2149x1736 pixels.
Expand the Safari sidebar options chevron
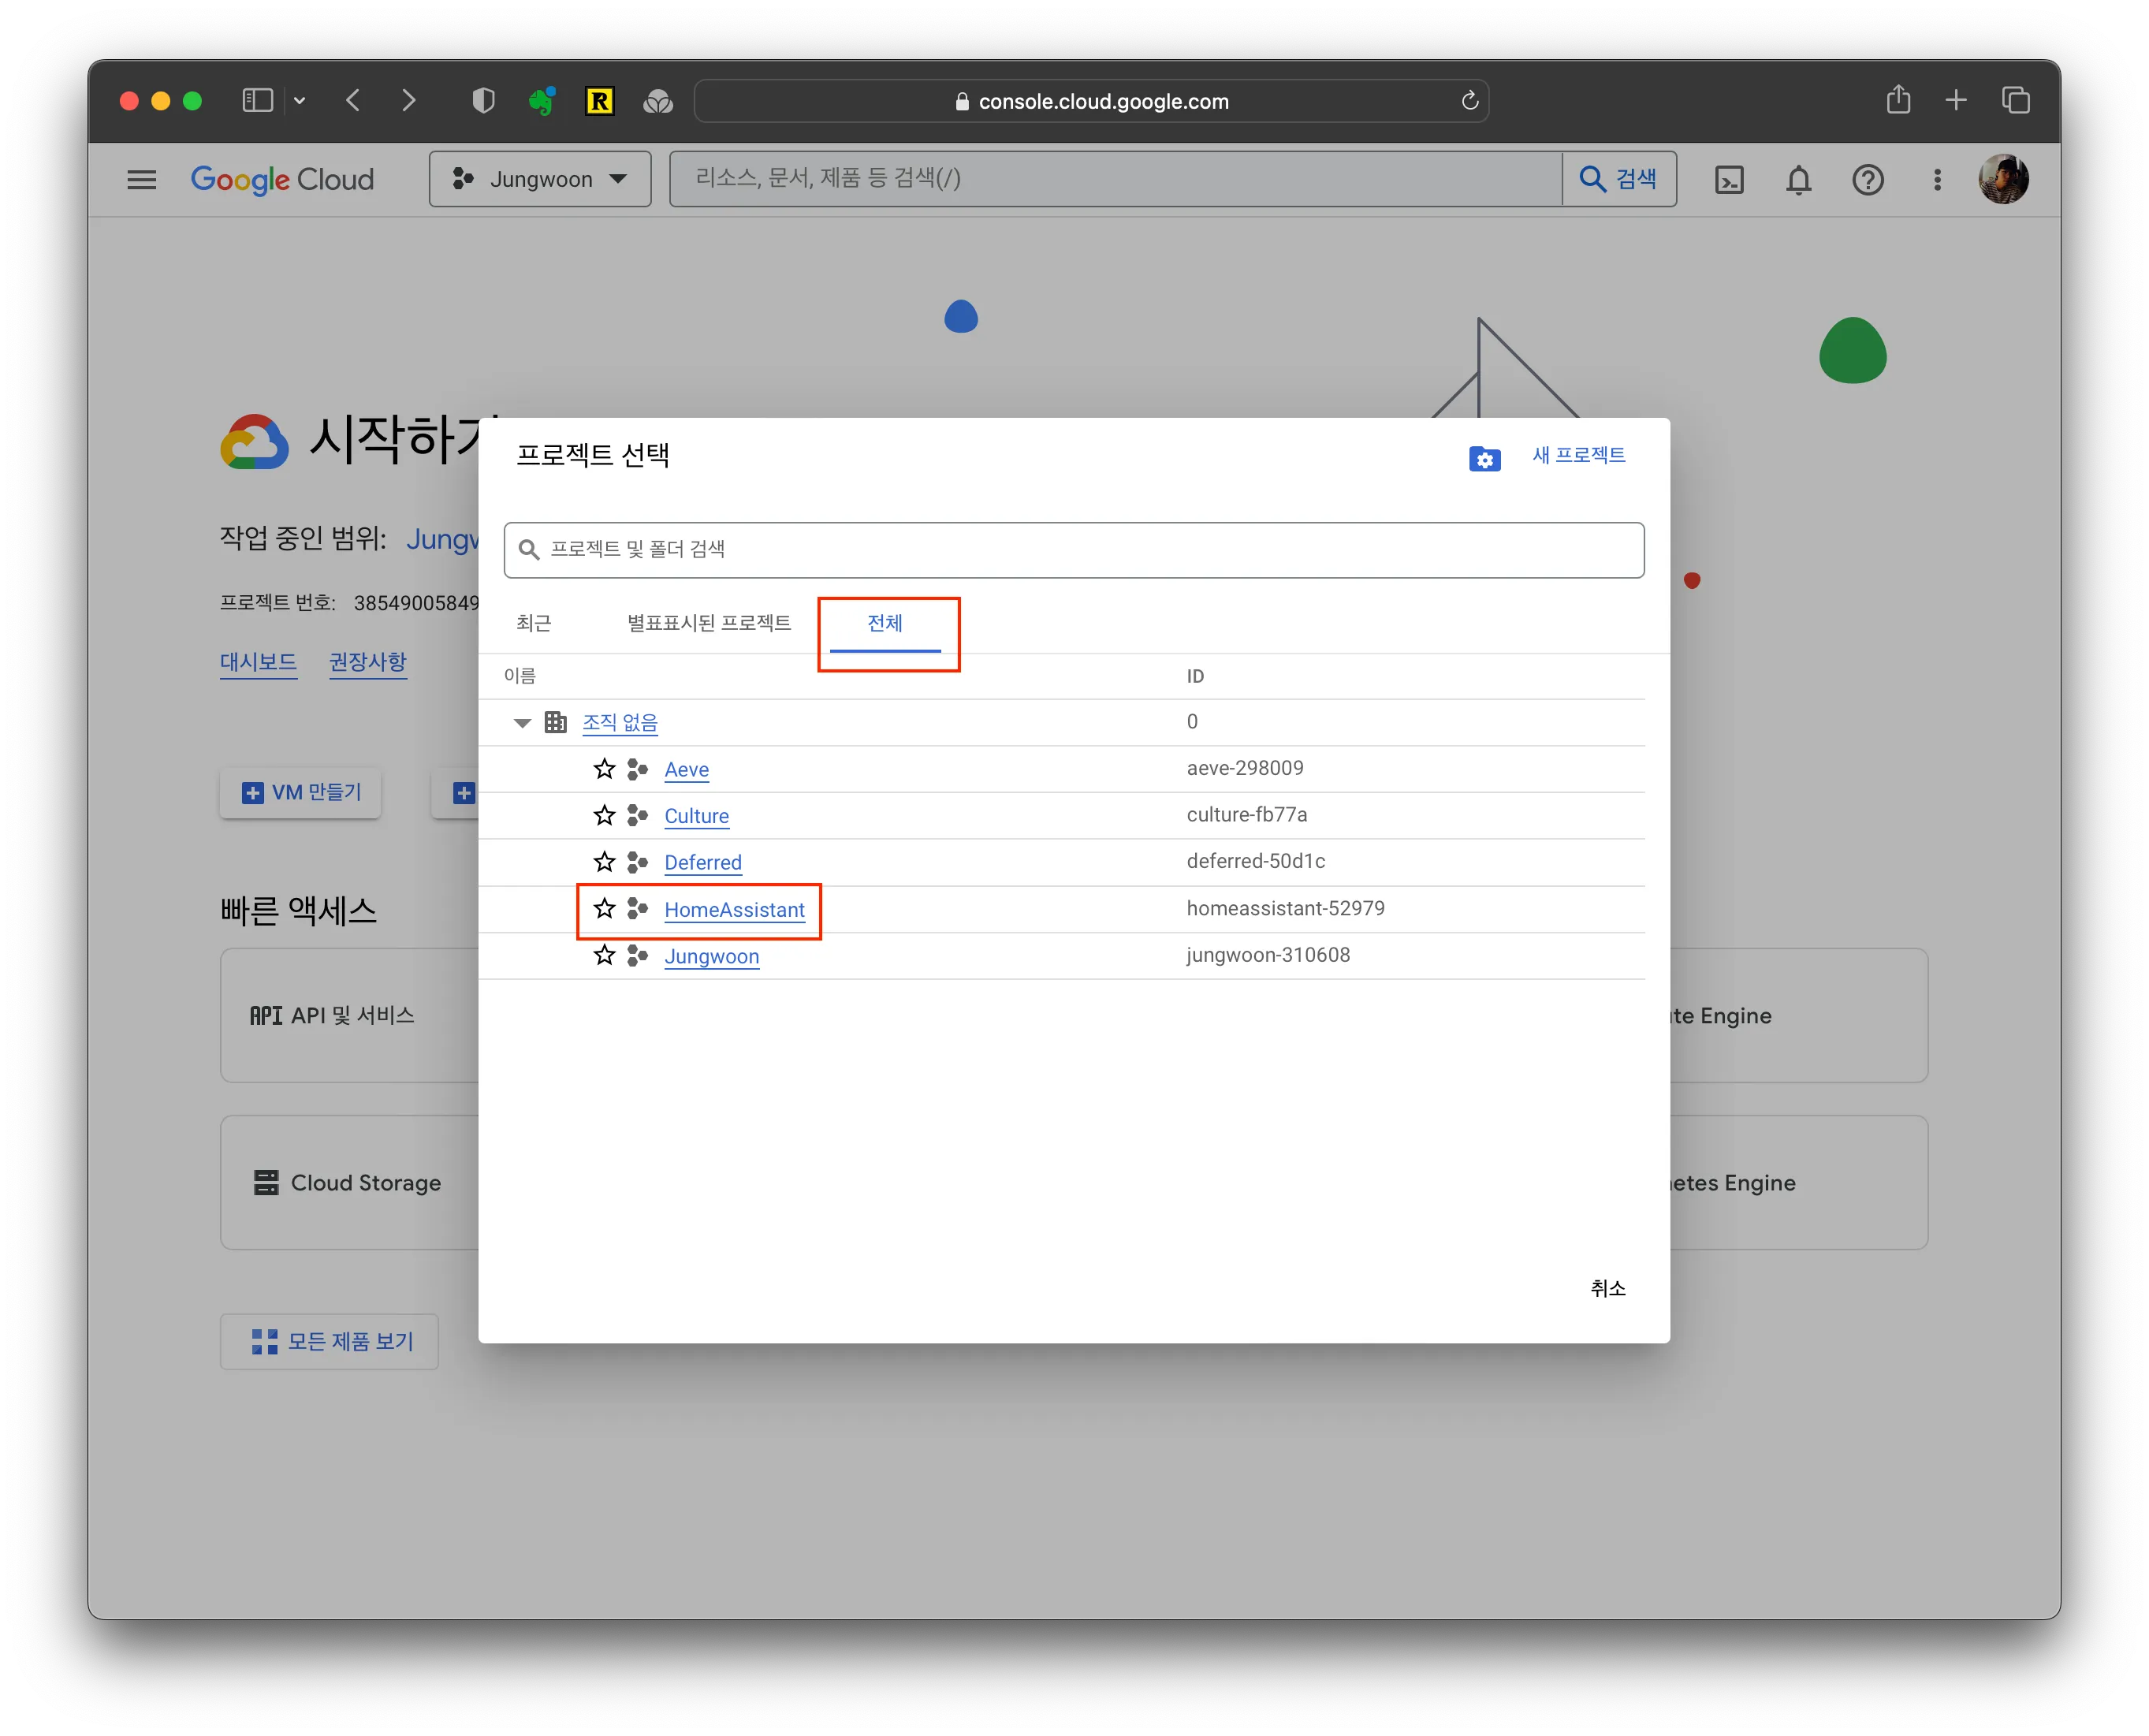coord(299,100)
